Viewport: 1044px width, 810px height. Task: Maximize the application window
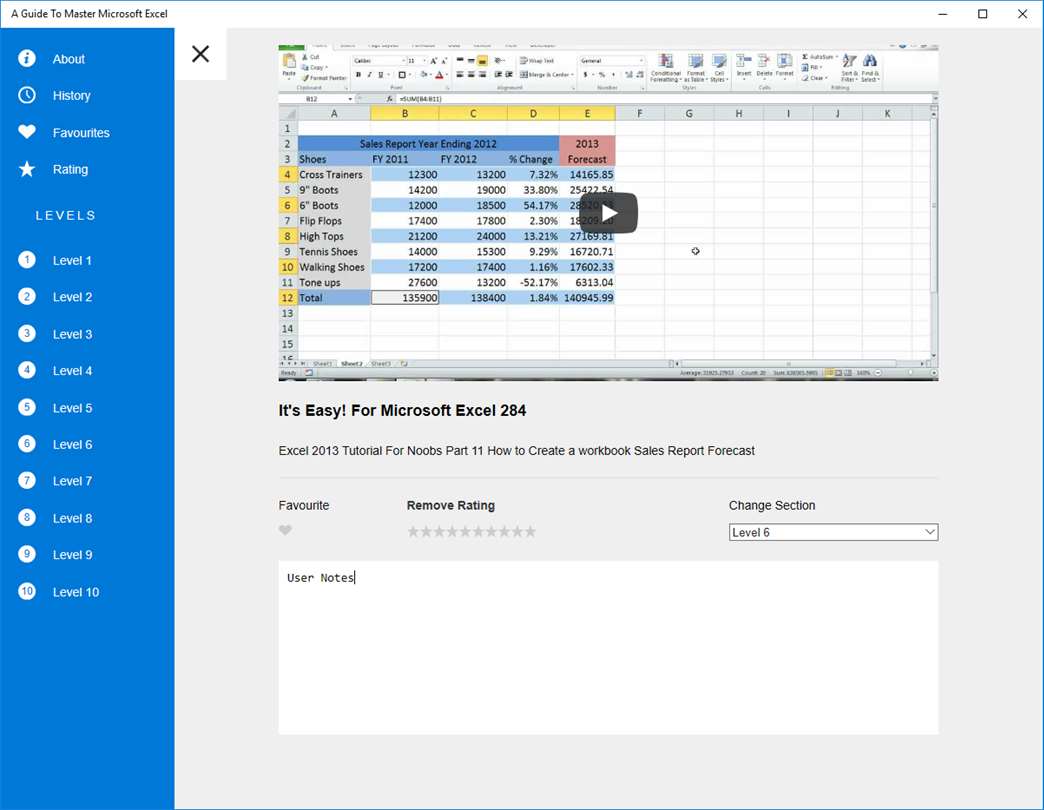click(983, 14)
